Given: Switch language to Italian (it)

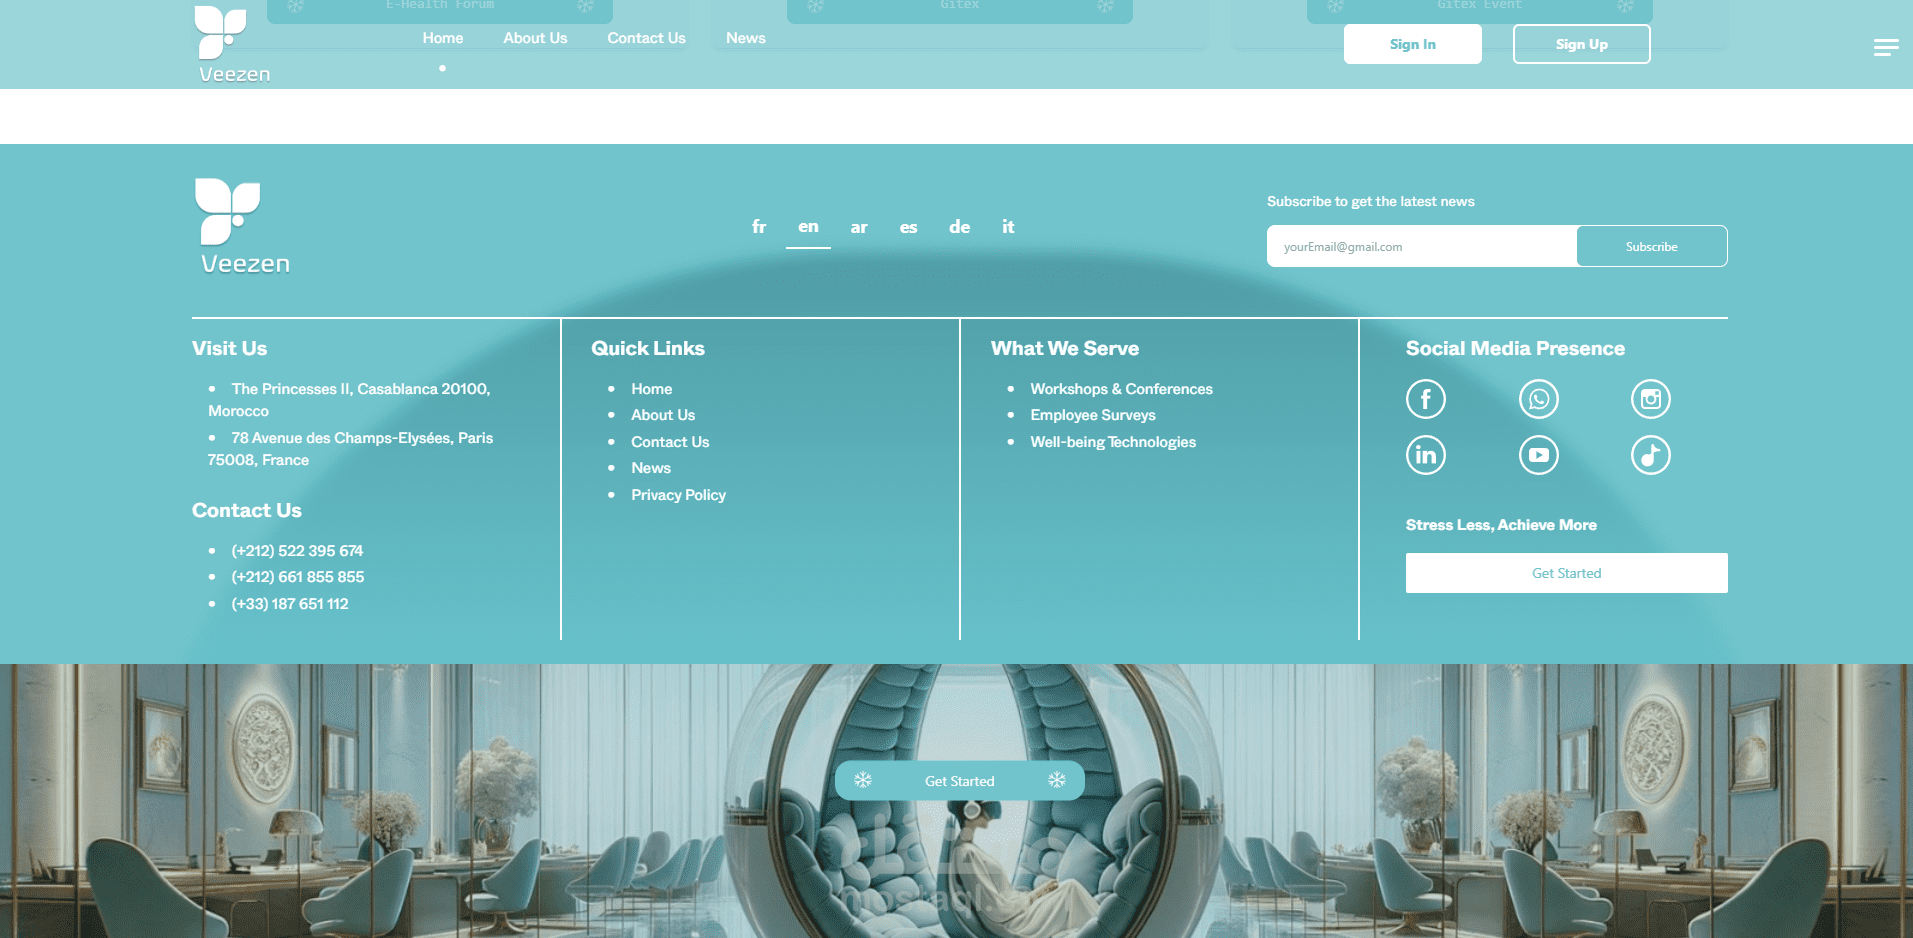Looking at the screenshot, I should click(1008, 227).
